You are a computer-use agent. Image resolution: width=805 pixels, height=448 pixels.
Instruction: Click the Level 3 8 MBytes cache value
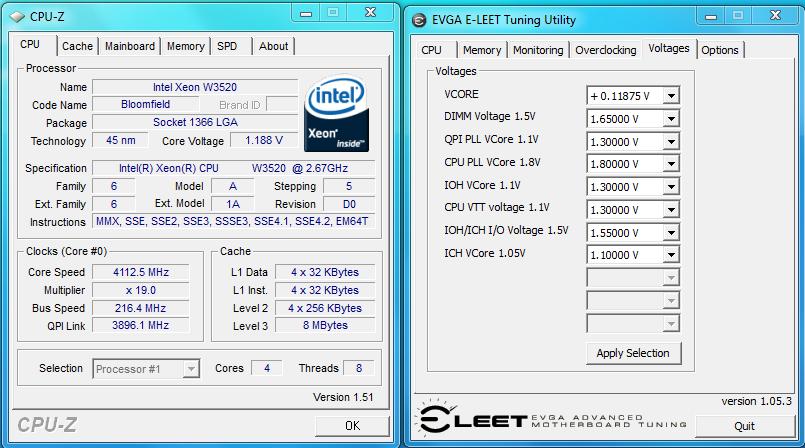pos(325,325)
